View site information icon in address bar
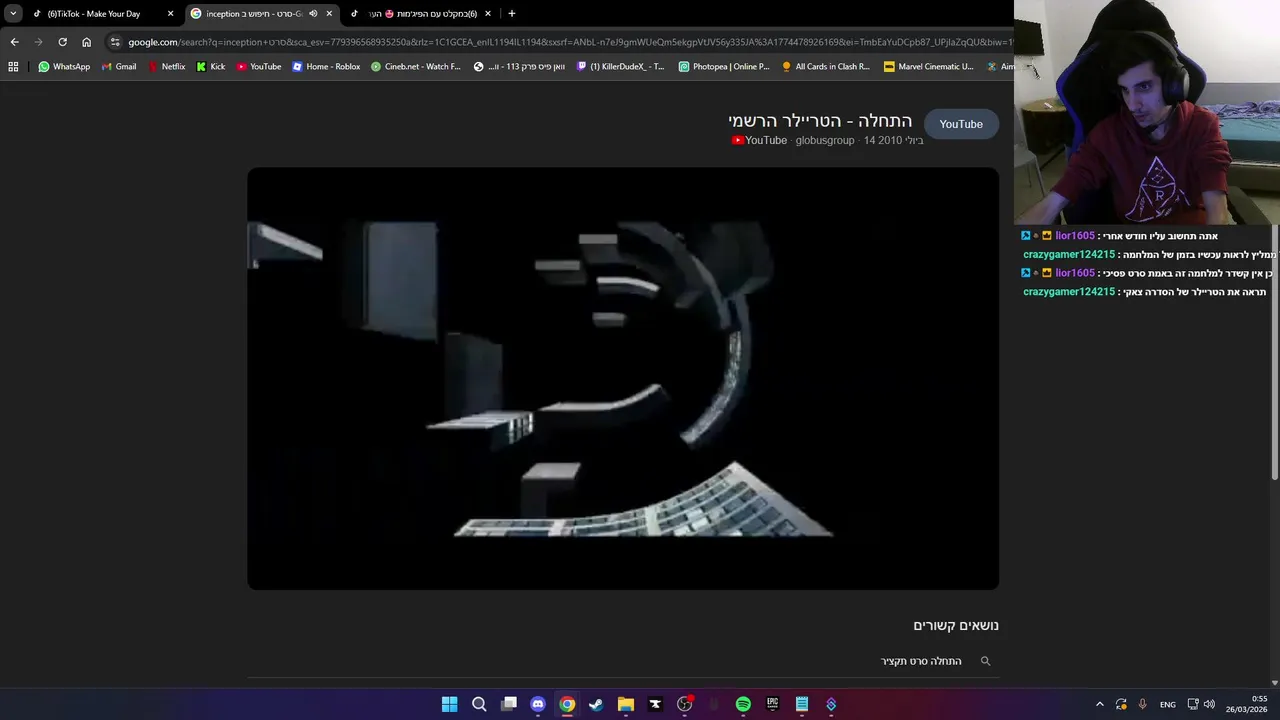Image resolution: width=1280 pixels, height=720 pixels. coord(115,42)
